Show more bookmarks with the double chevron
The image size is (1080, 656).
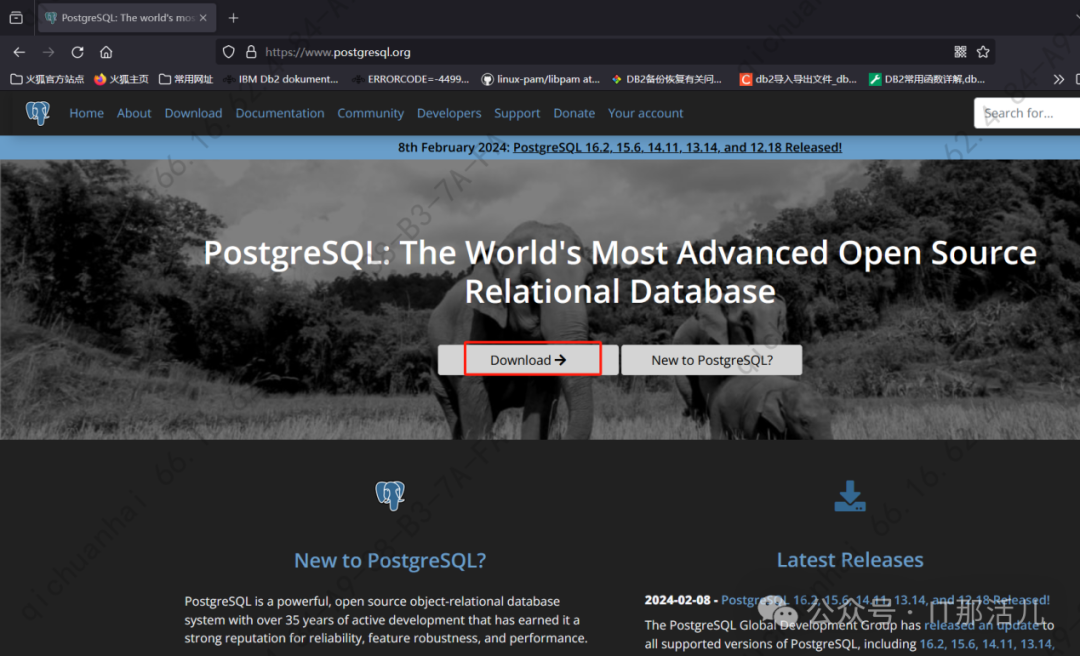tap(1059, 79)
